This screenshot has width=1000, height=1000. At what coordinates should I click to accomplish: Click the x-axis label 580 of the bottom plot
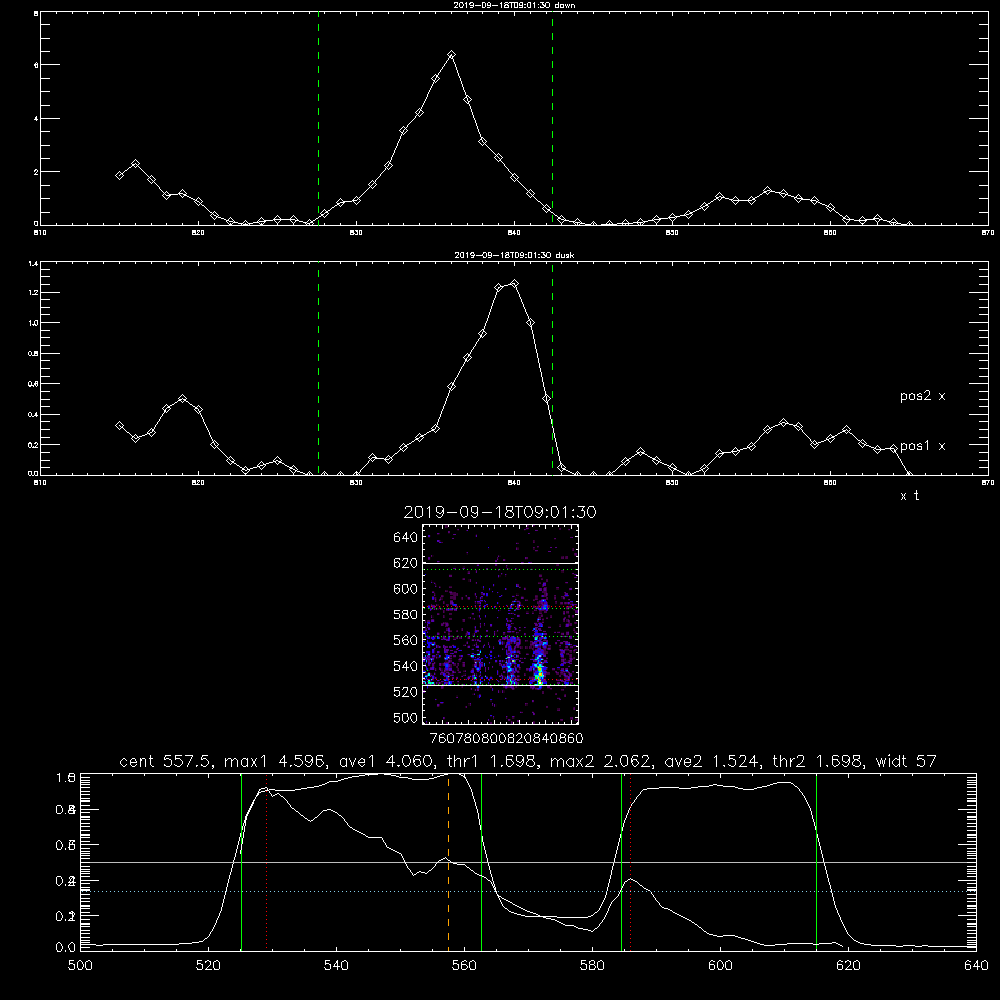pyautogui.click(x=592, y=966)
